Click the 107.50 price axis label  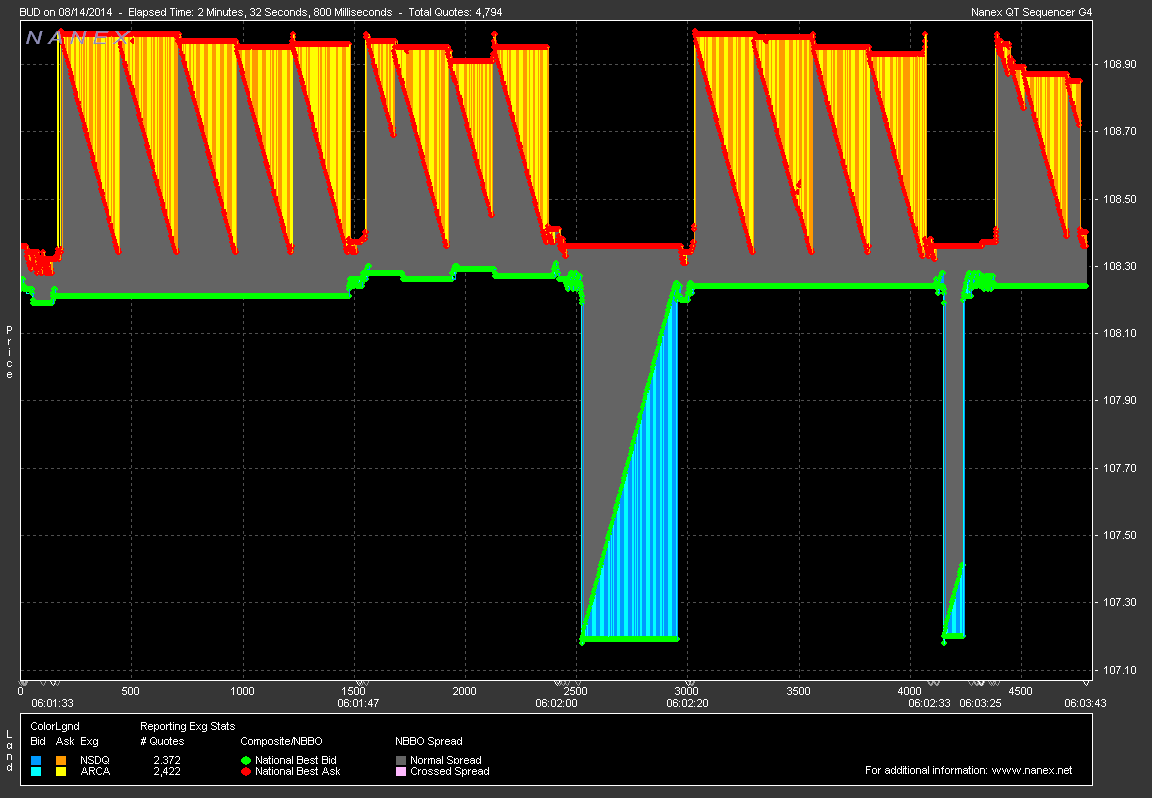pos(1120,536)
